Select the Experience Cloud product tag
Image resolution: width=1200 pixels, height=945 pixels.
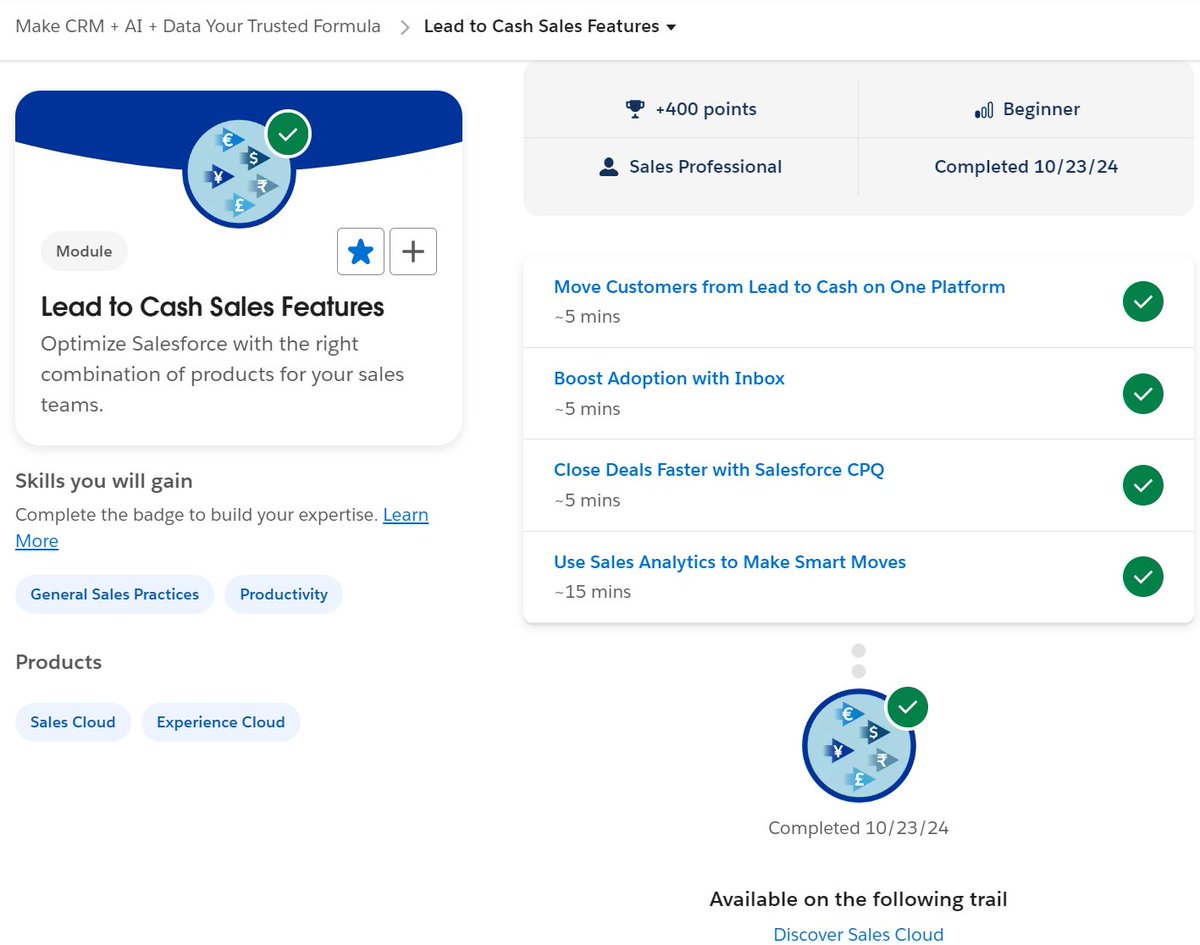(221, 722)
